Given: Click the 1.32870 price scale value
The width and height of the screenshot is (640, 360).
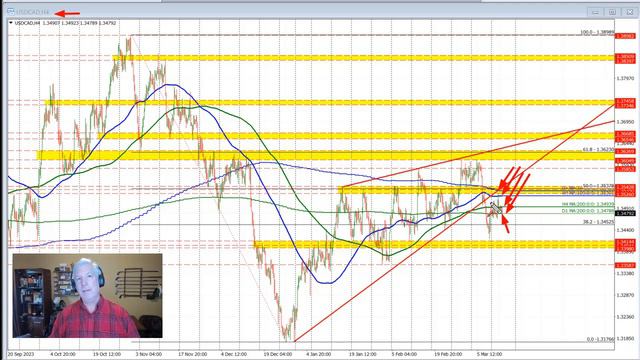Looking at the screenshot, I should [625, 295].
